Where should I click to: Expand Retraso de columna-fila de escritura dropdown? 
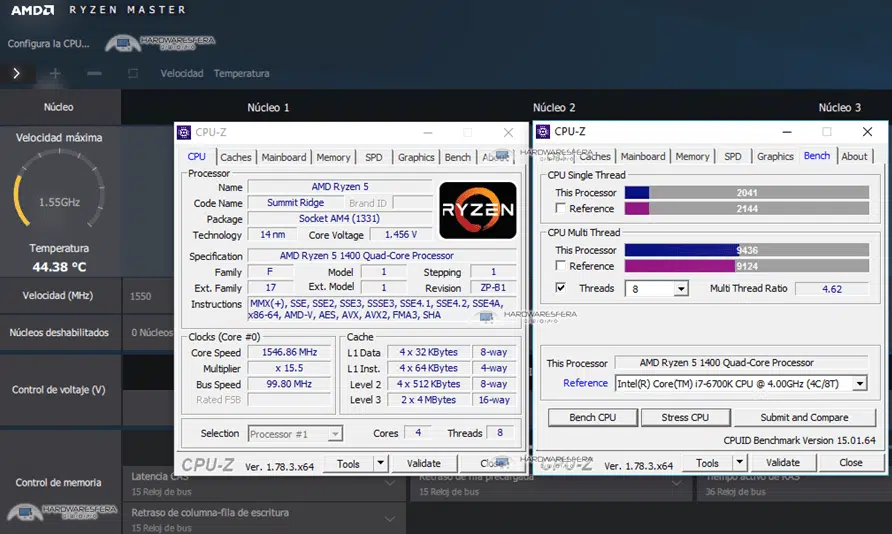point(390,519)
